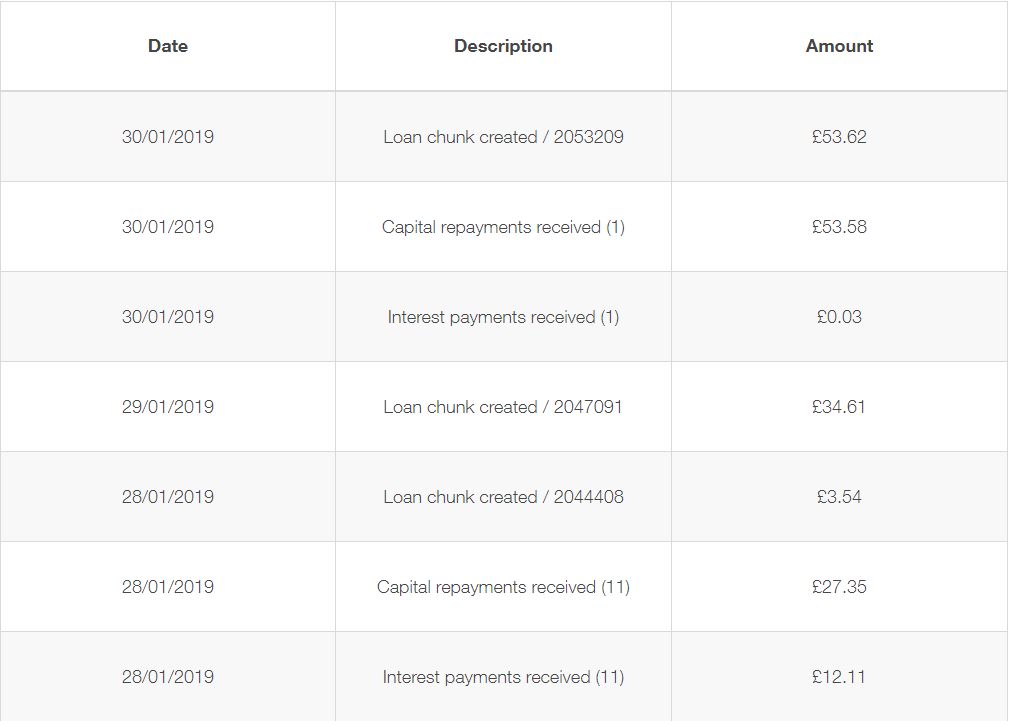Select Loan chunk created / 2053209 entry
The height and width of the screenshot is (721, 1010).
(x=503, y=137)
